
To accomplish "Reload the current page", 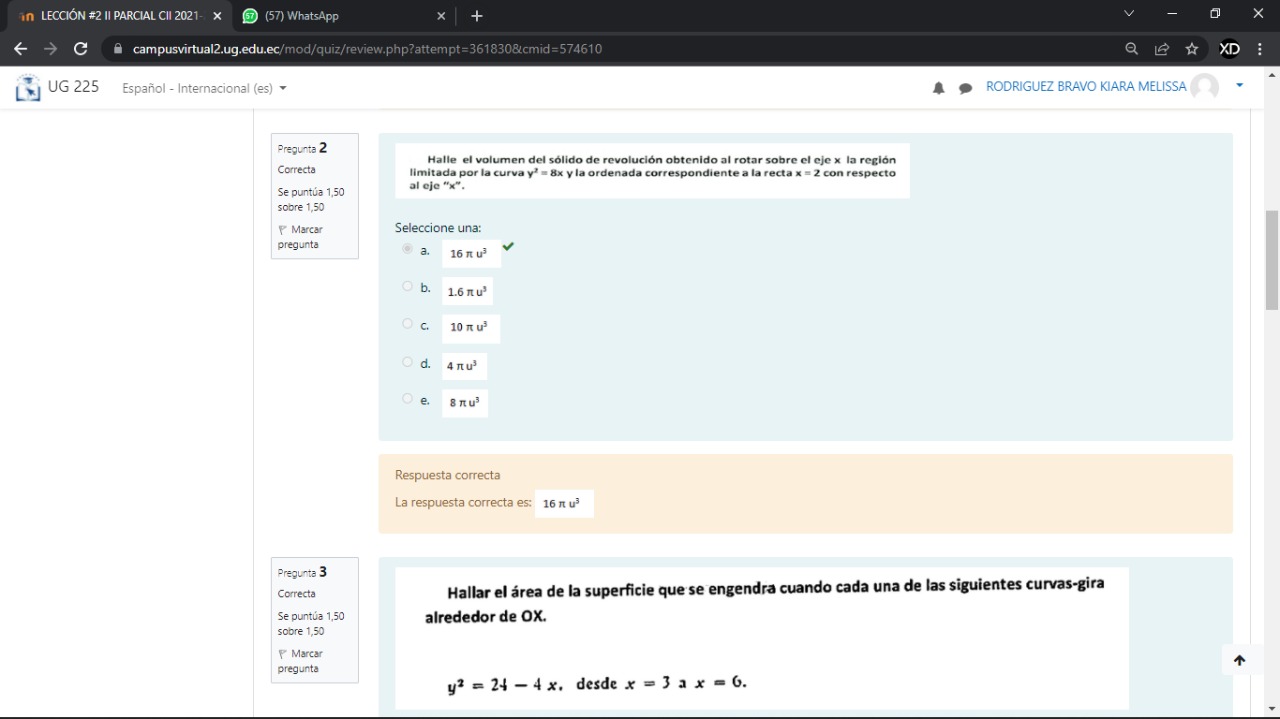I will (x=81, y=48).
